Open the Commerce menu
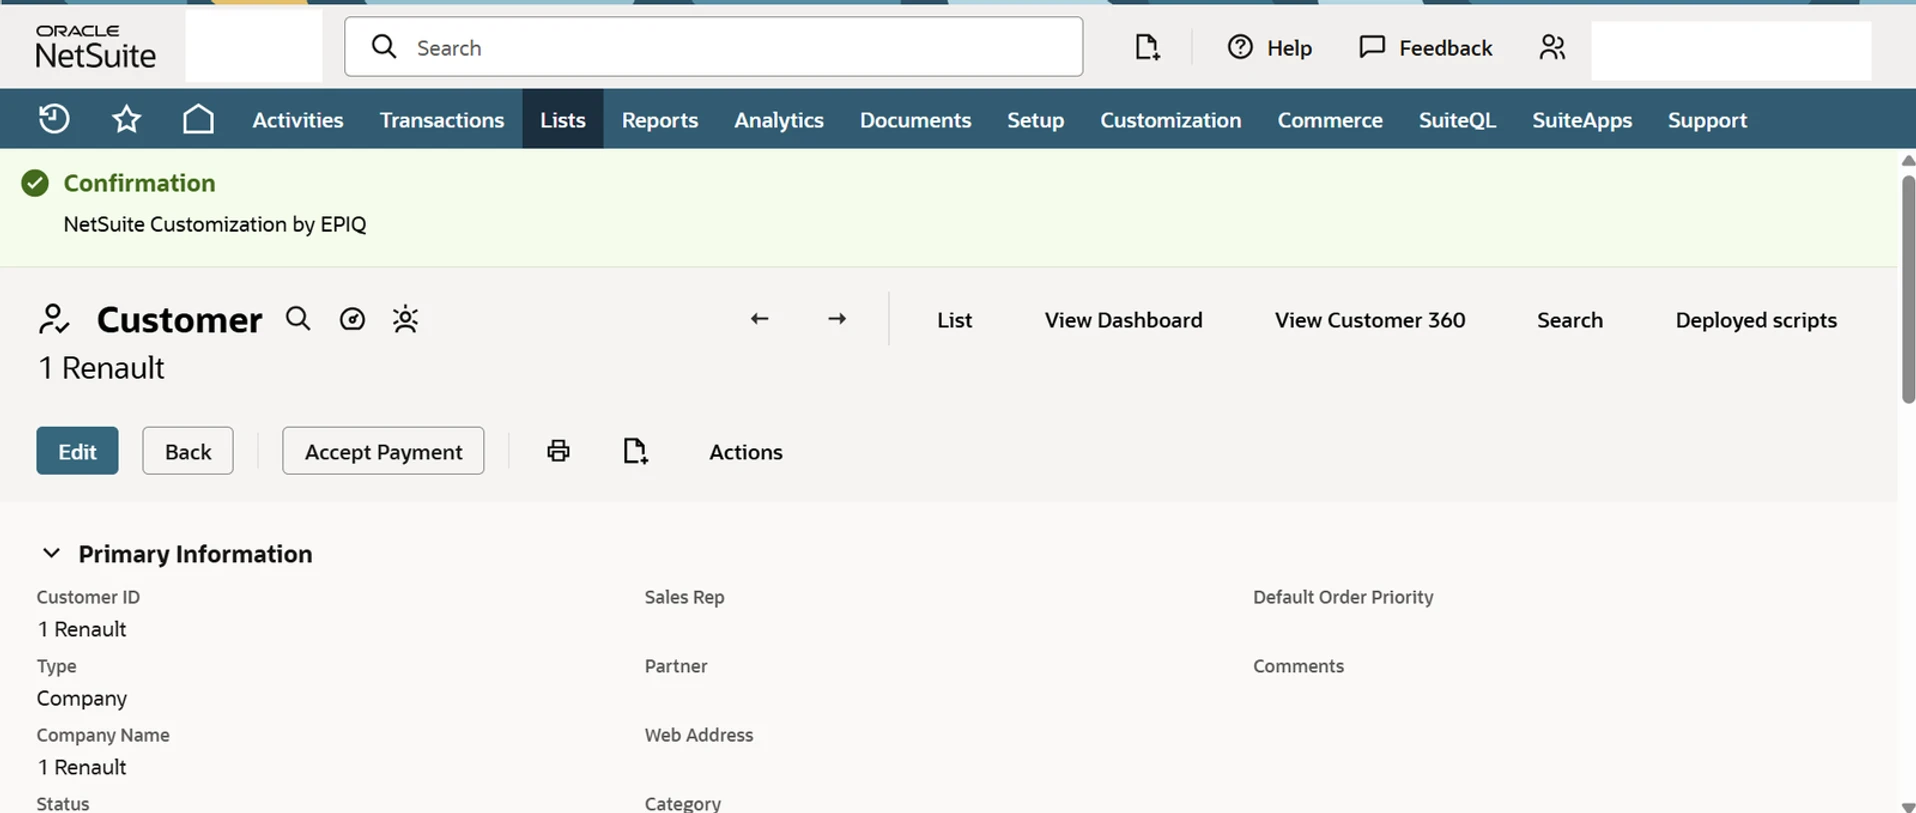This screenshot has width=1916, height=813. point(1330,120)
